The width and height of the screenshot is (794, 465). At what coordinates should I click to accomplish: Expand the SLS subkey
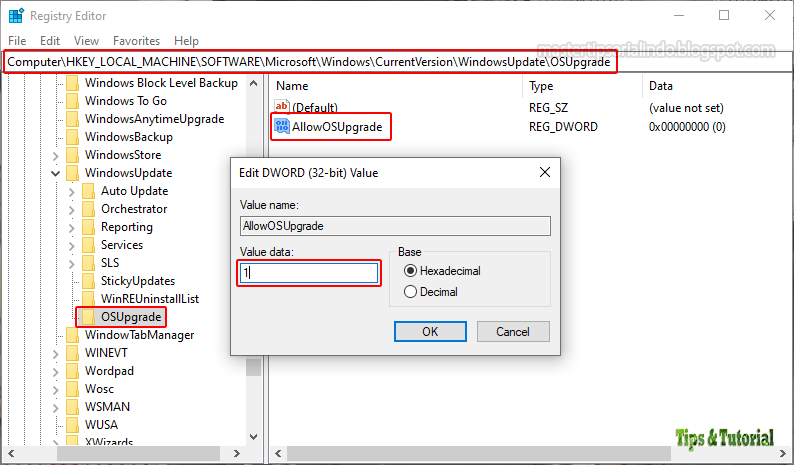click(72, 263)
